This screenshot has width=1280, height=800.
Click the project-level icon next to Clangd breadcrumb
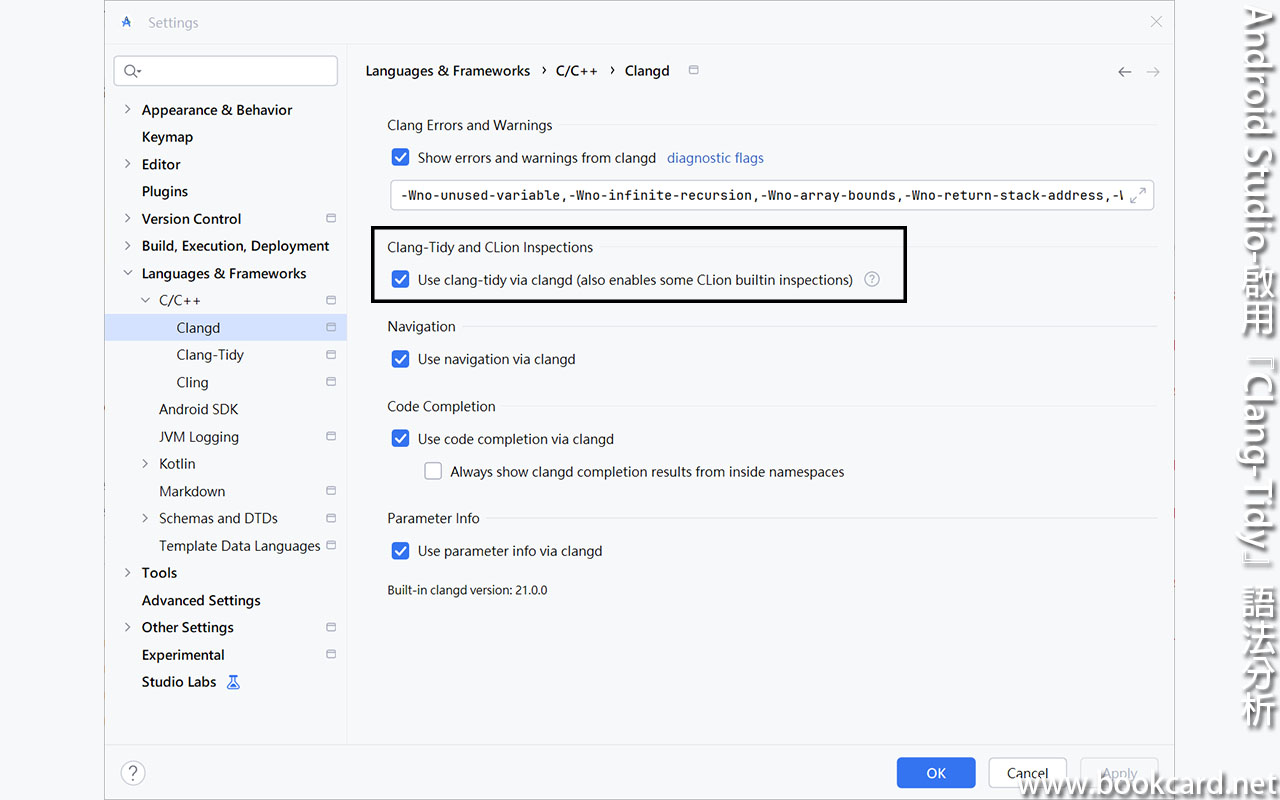(694, 70)
